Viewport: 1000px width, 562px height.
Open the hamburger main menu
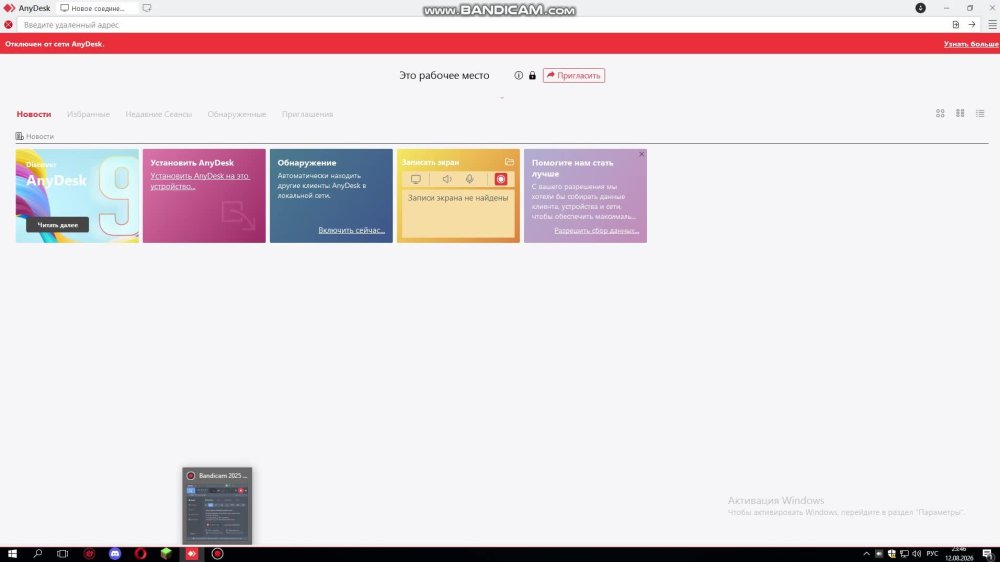992,25
